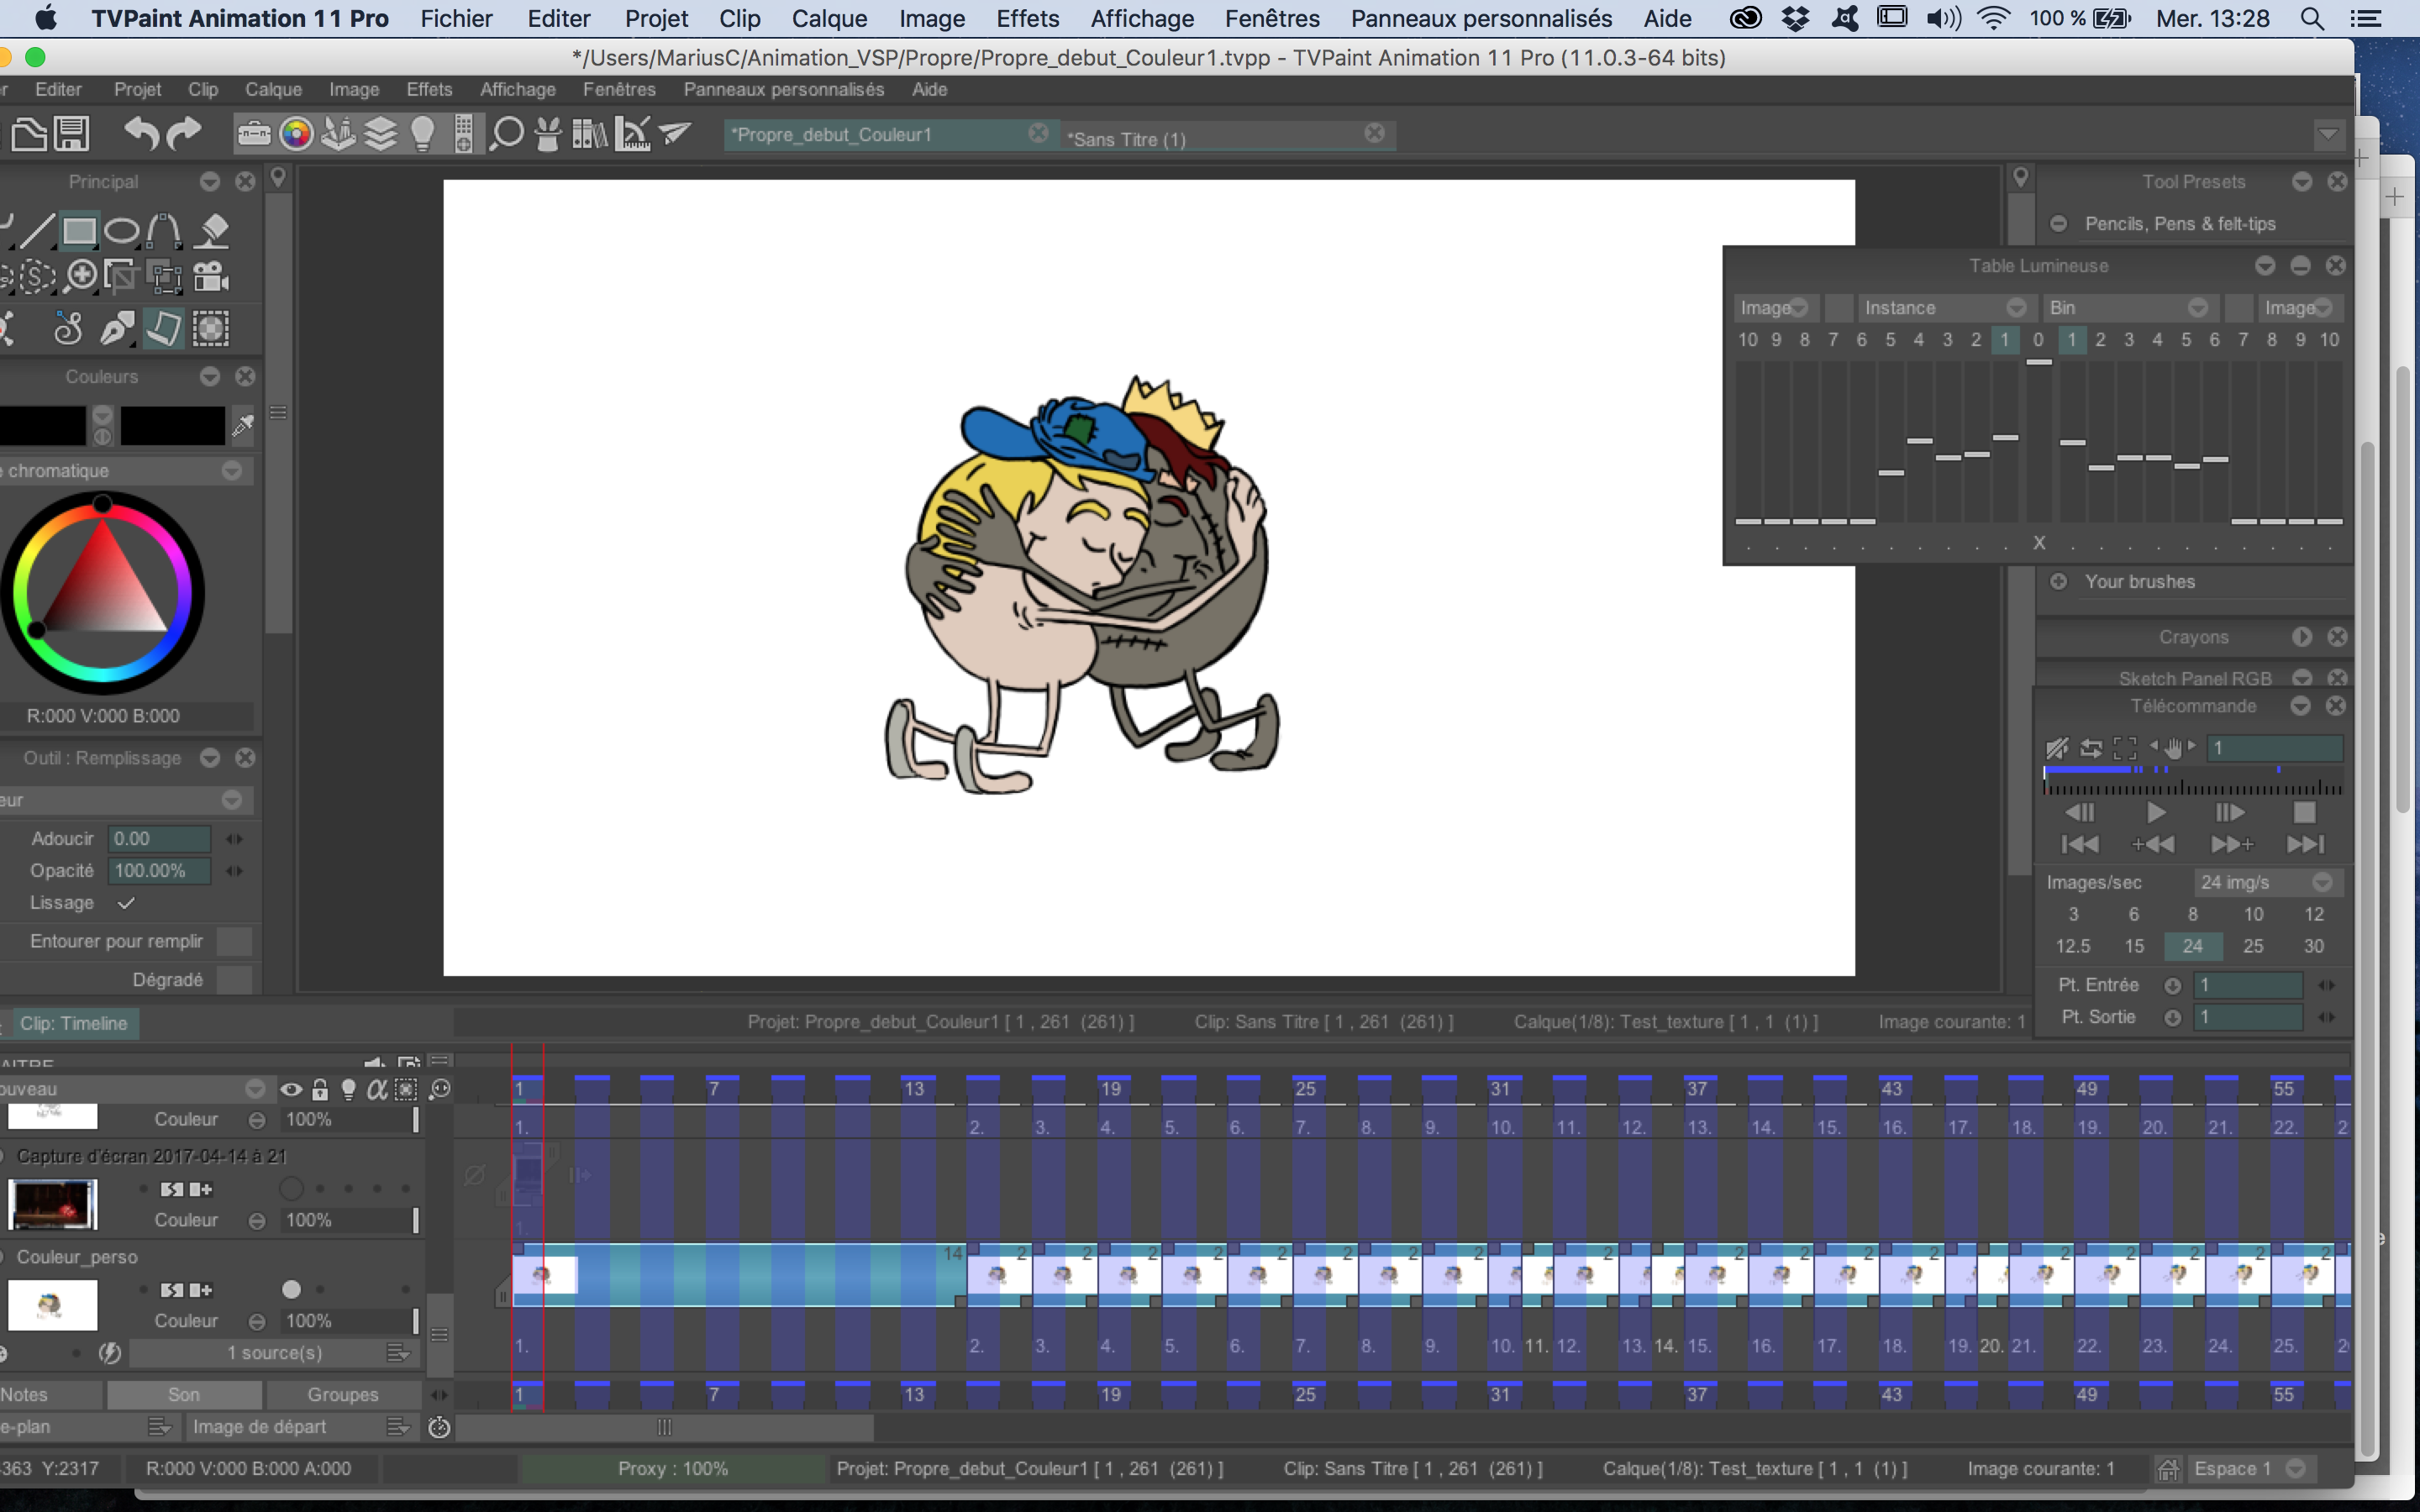2420x1512 pixels.
Task: Select the transform box tool
Action: click(165, 276)
